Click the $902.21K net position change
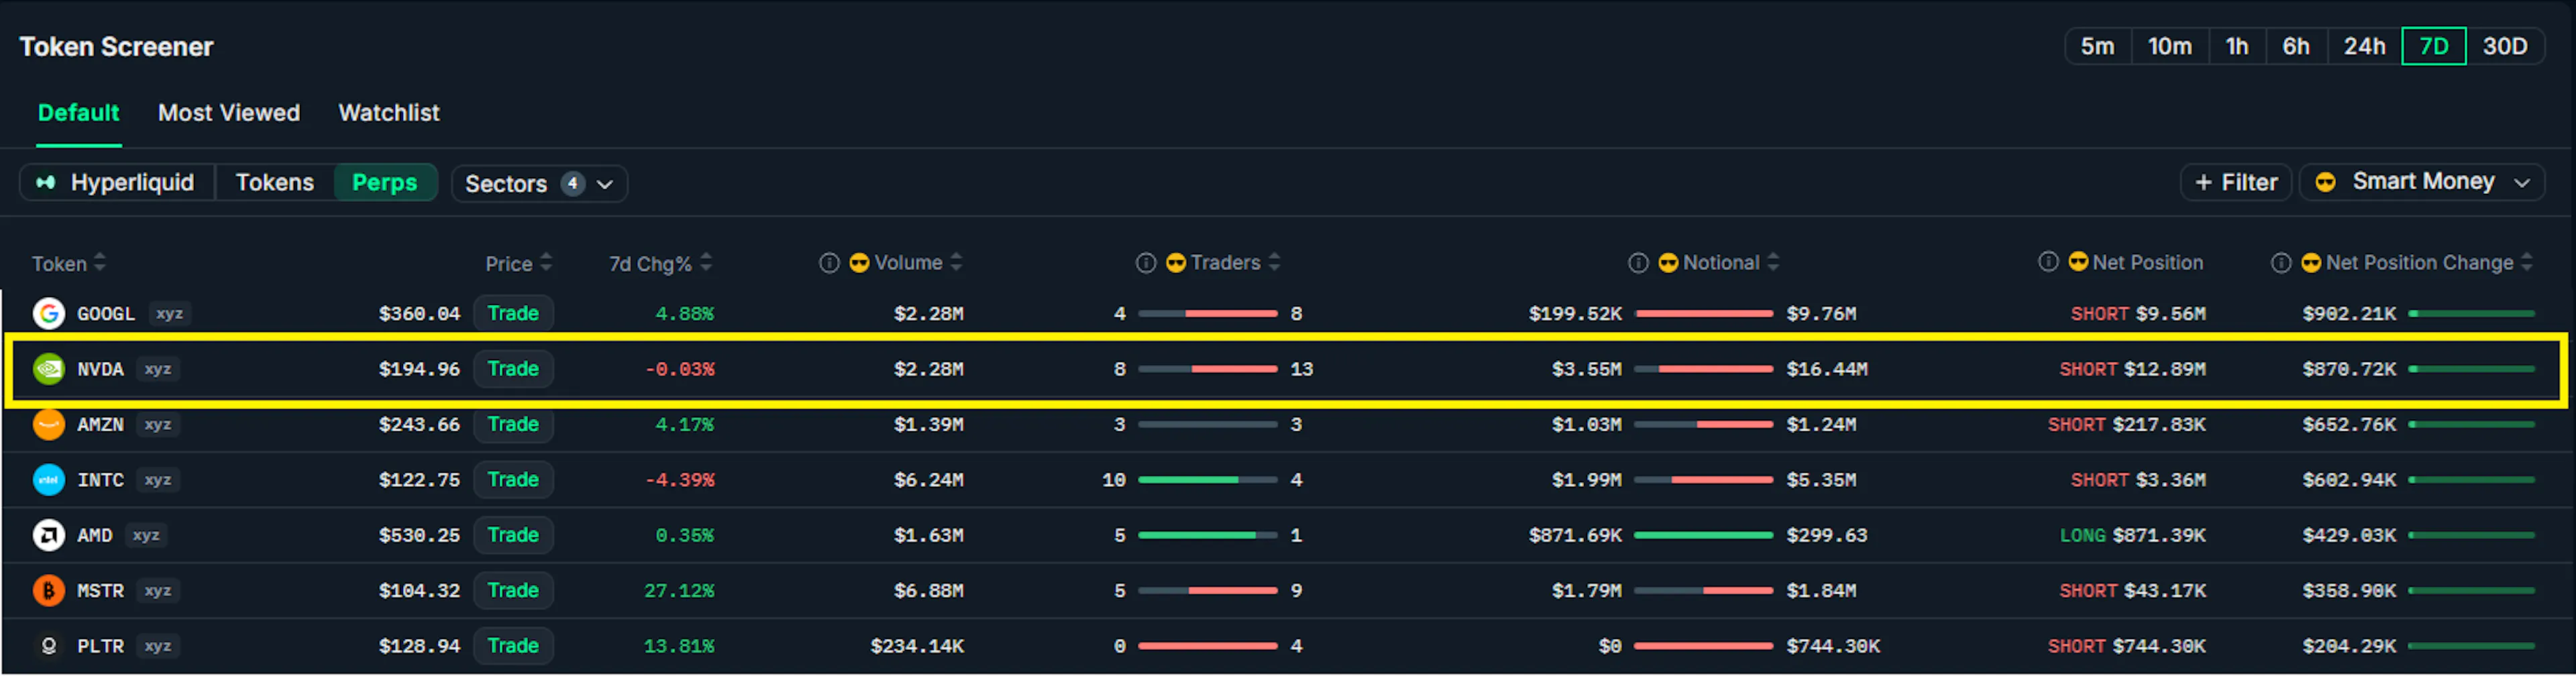Screen dimensions: 2576x676 2349,314
